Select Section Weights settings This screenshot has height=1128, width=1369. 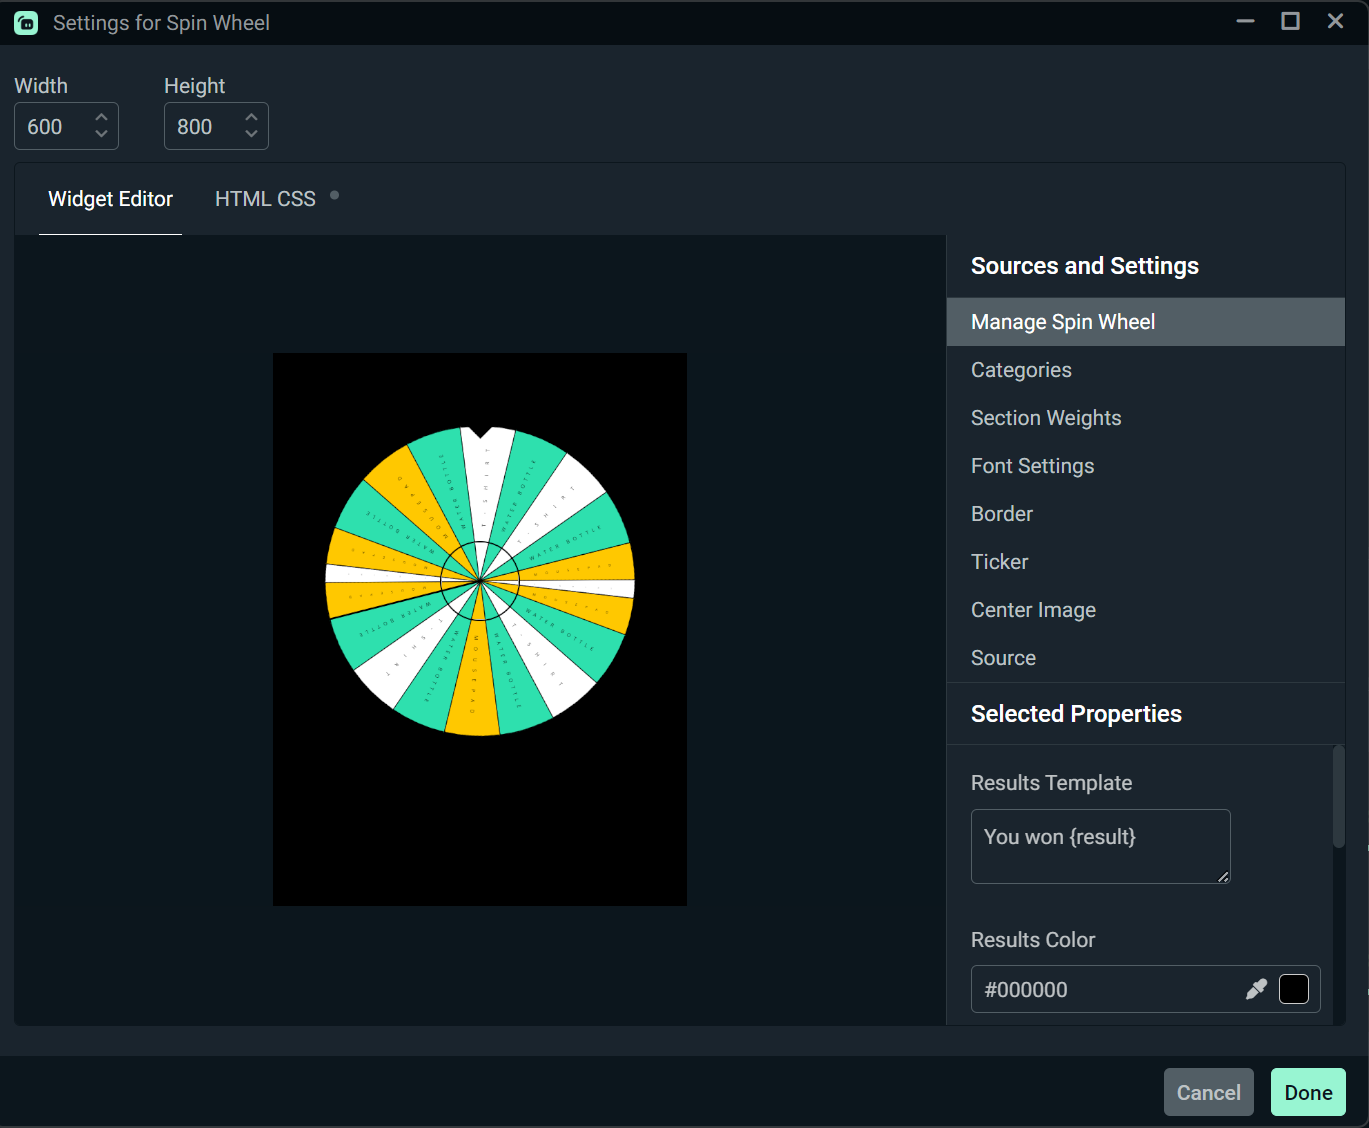pos(1046,417)
